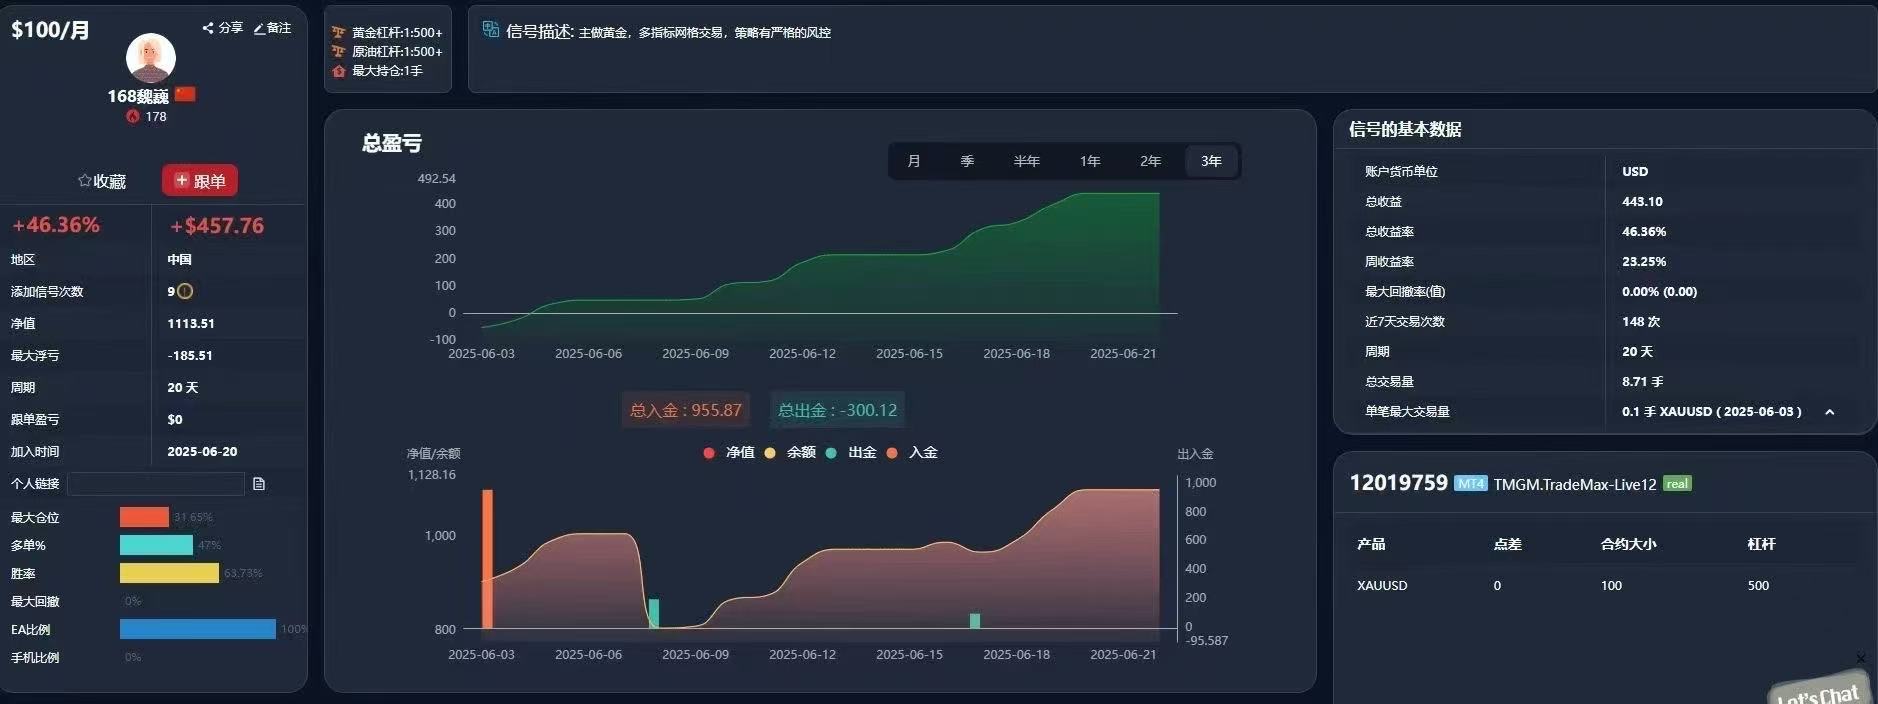The width and height of the screenshot is (1878, 704).
Task: Switch chart range to 1年
Action: pyautogui.click(x=1090, y=161)
